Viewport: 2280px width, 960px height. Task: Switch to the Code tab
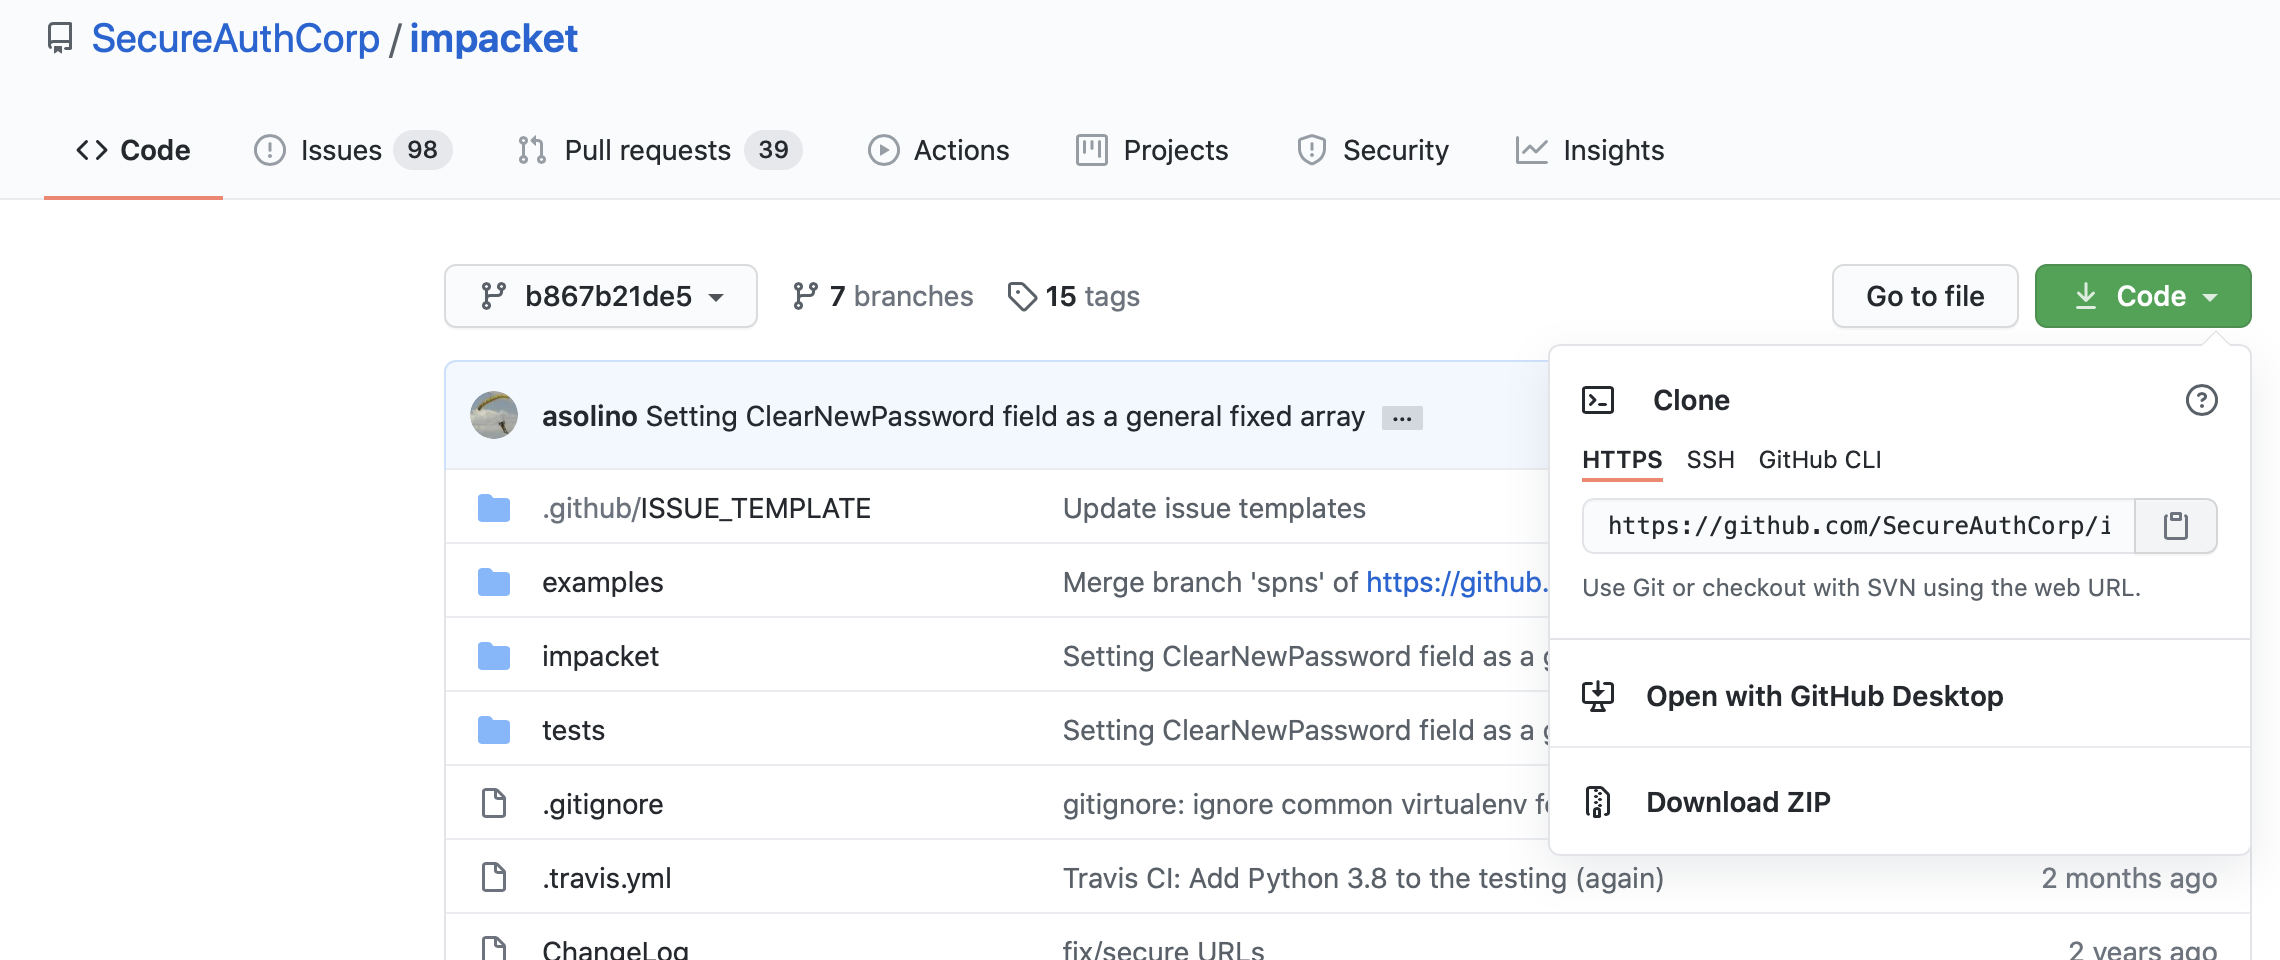[133, 150]
